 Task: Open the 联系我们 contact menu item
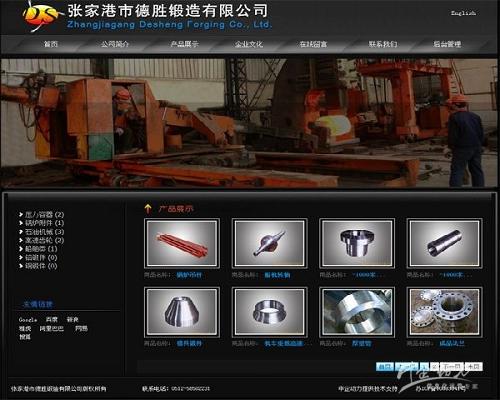coord(383,44)
